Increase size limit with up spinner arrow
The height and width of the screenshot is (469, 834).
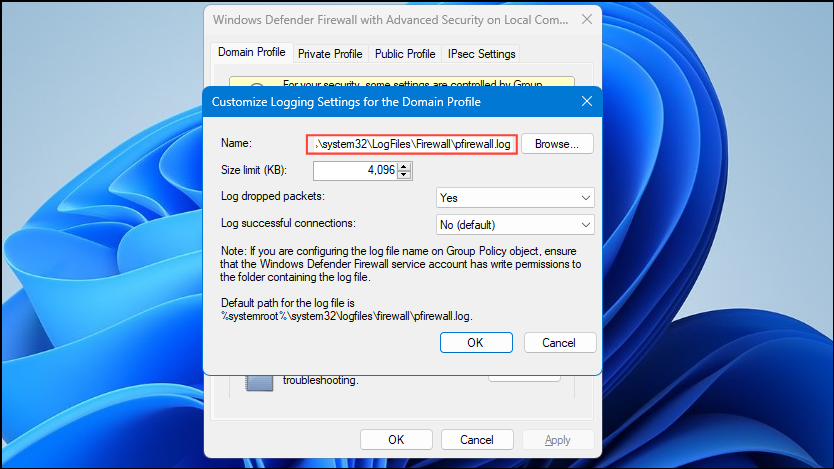[x=404, y=166]
